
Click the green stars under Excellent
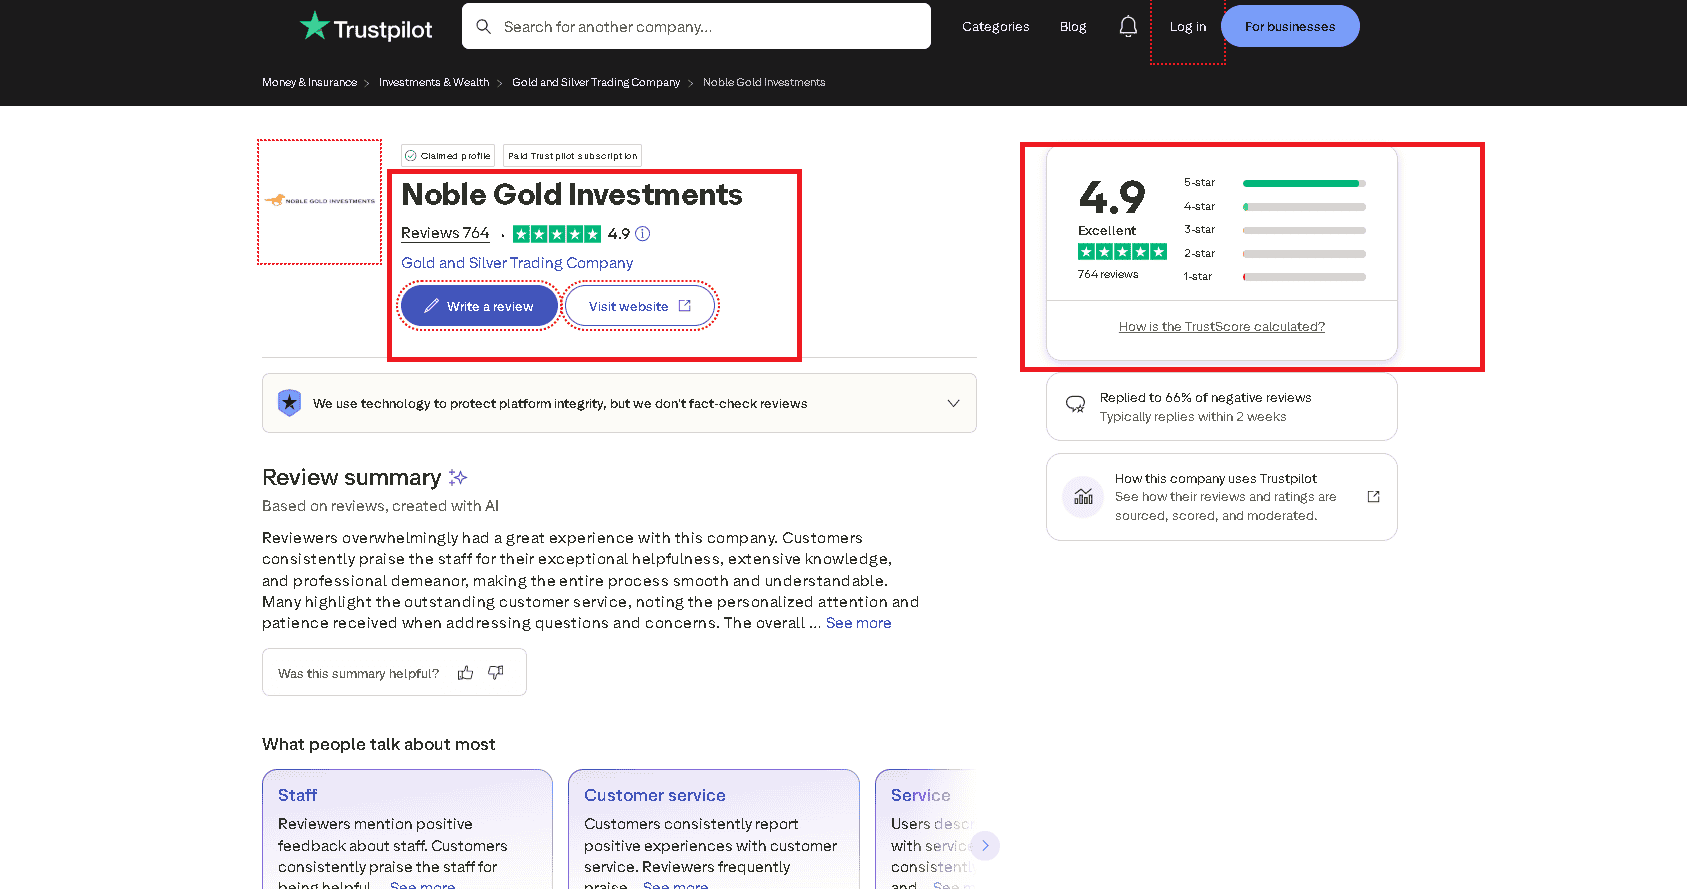point(1122,252)
